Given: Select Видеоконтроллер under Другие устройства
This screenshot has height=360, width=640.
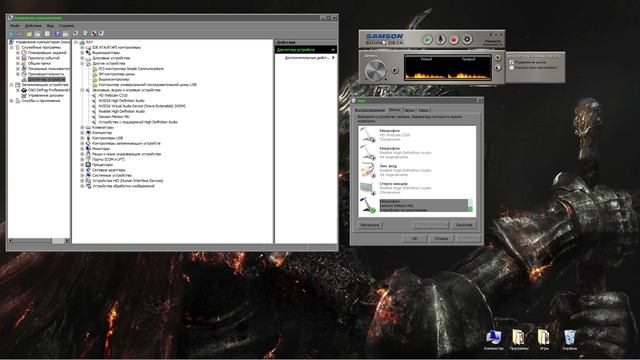Looking at the screenshot, I should [x=114, y=79].
